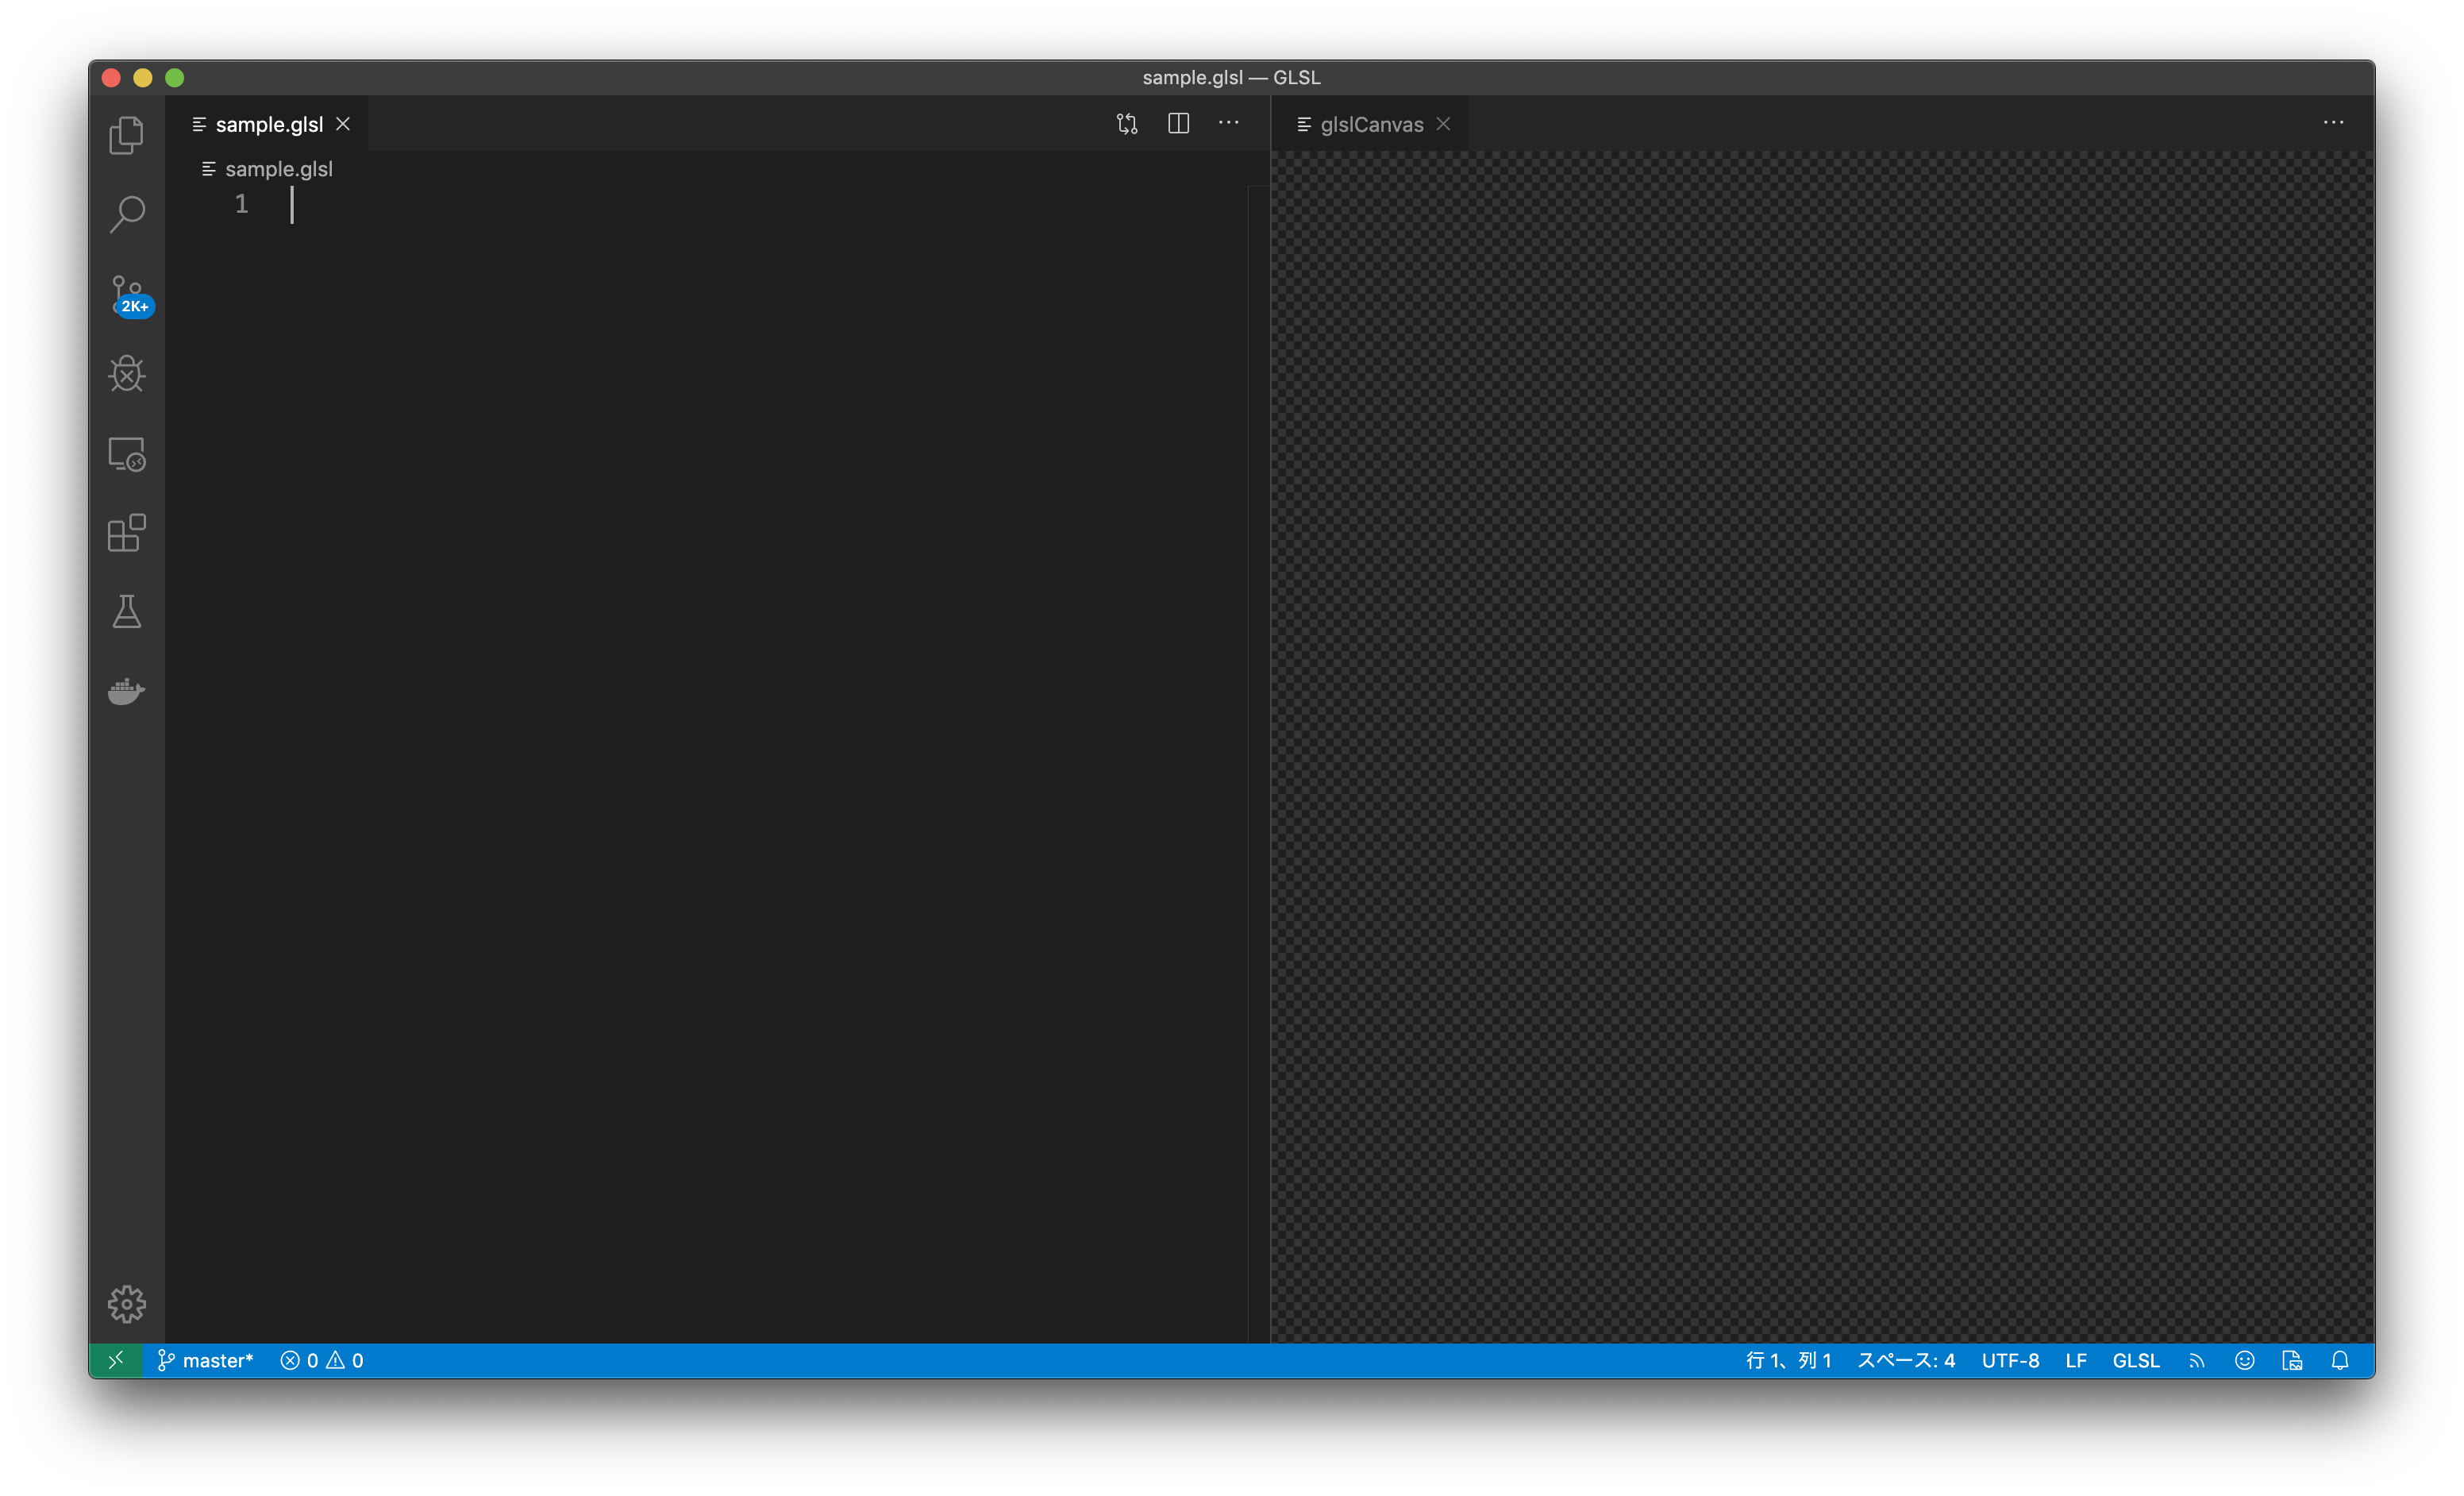
Task: Open the Run and Debug view
Action: coord(126,374)
